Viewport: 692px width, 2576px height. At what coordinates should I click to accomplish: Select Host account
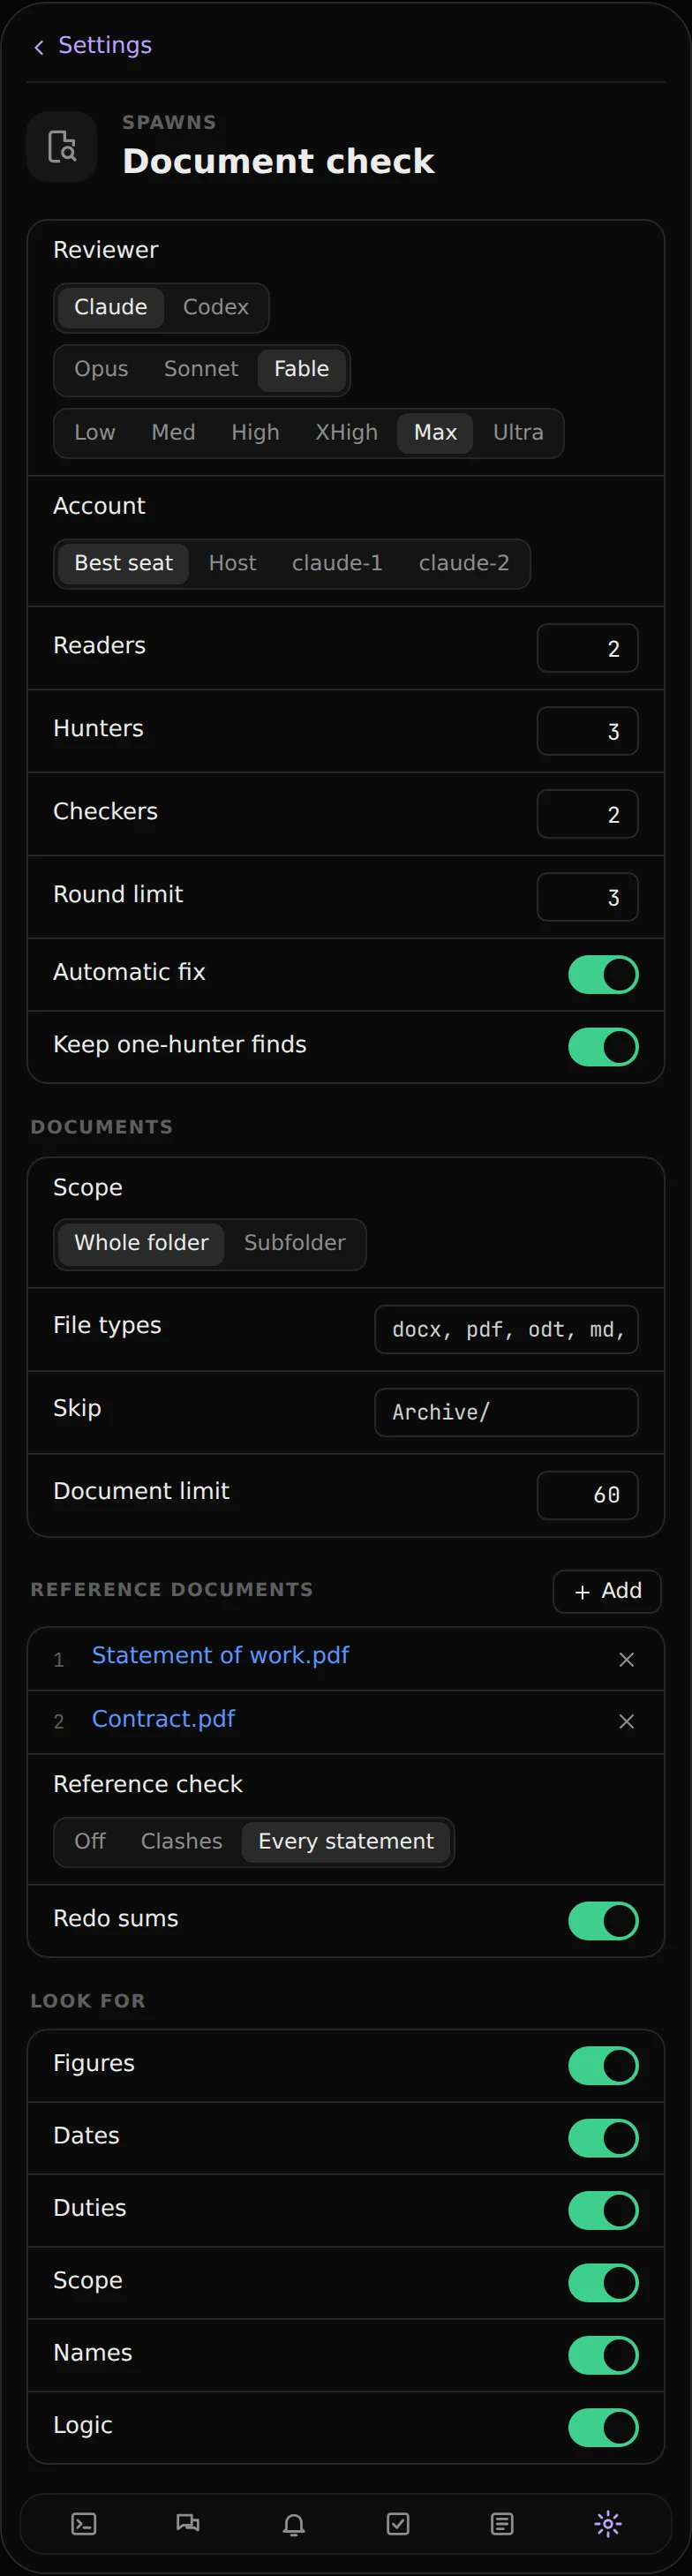point(233,564)
